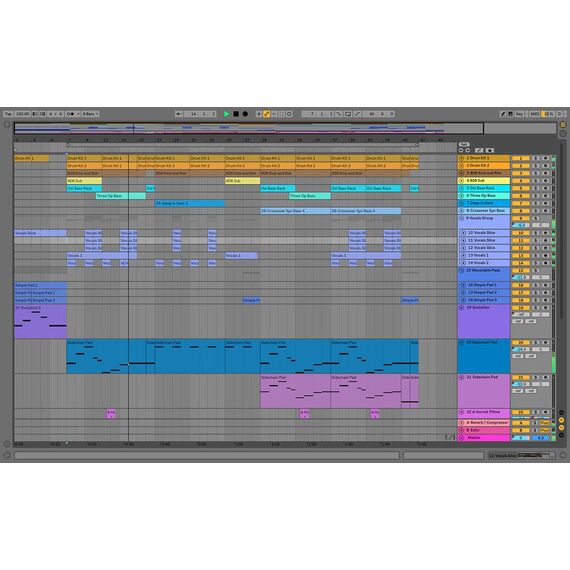This screenshot has width=570, height=570.
Task: Open the Key Map Mode switch
Action: coord(519,114)
